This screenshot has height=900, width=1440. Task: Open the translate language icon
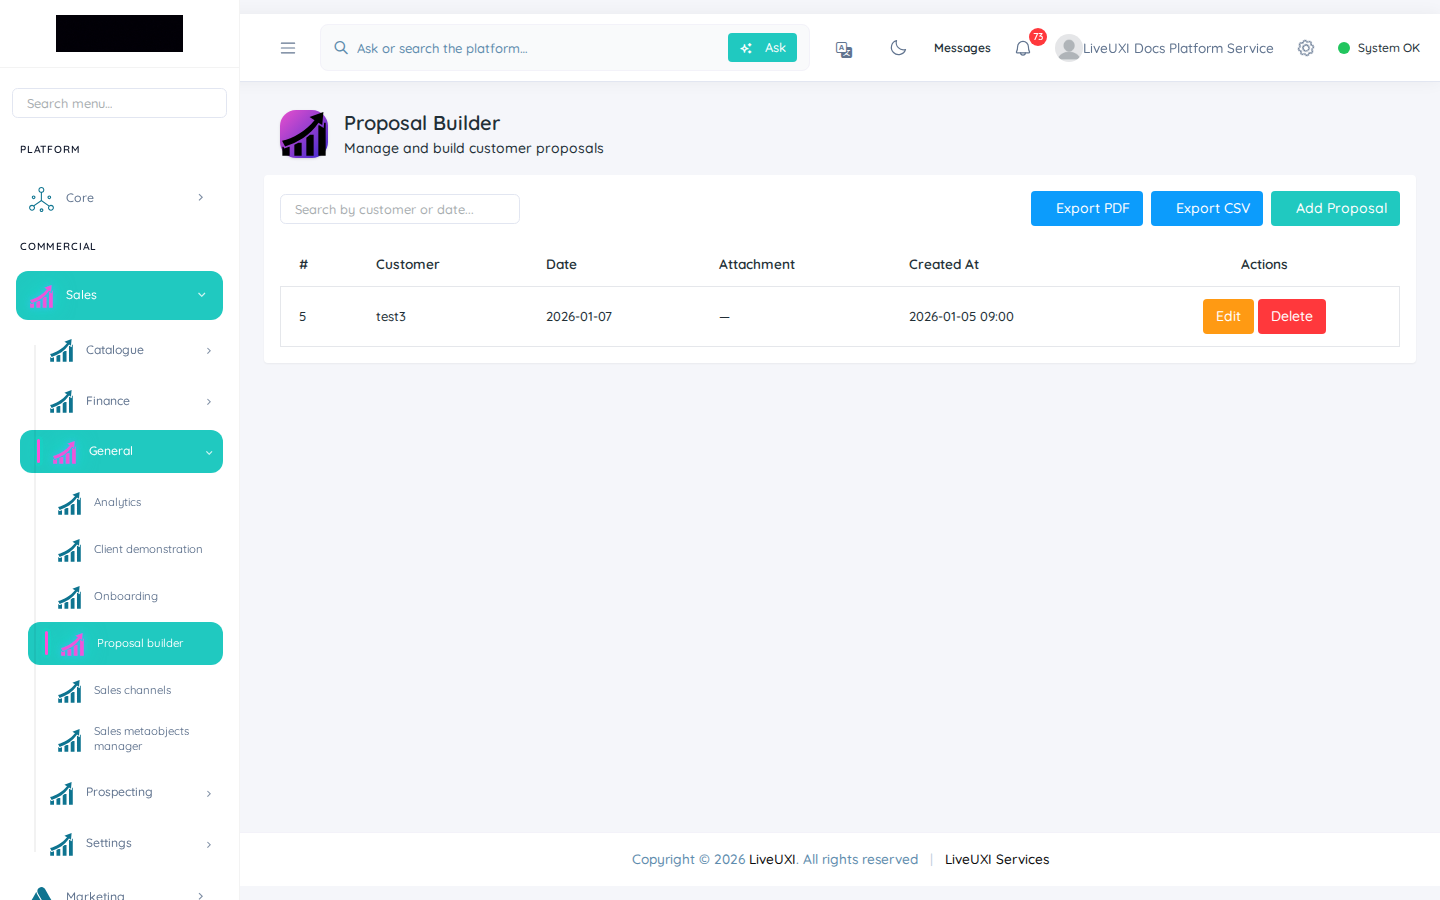coord(844,49)
